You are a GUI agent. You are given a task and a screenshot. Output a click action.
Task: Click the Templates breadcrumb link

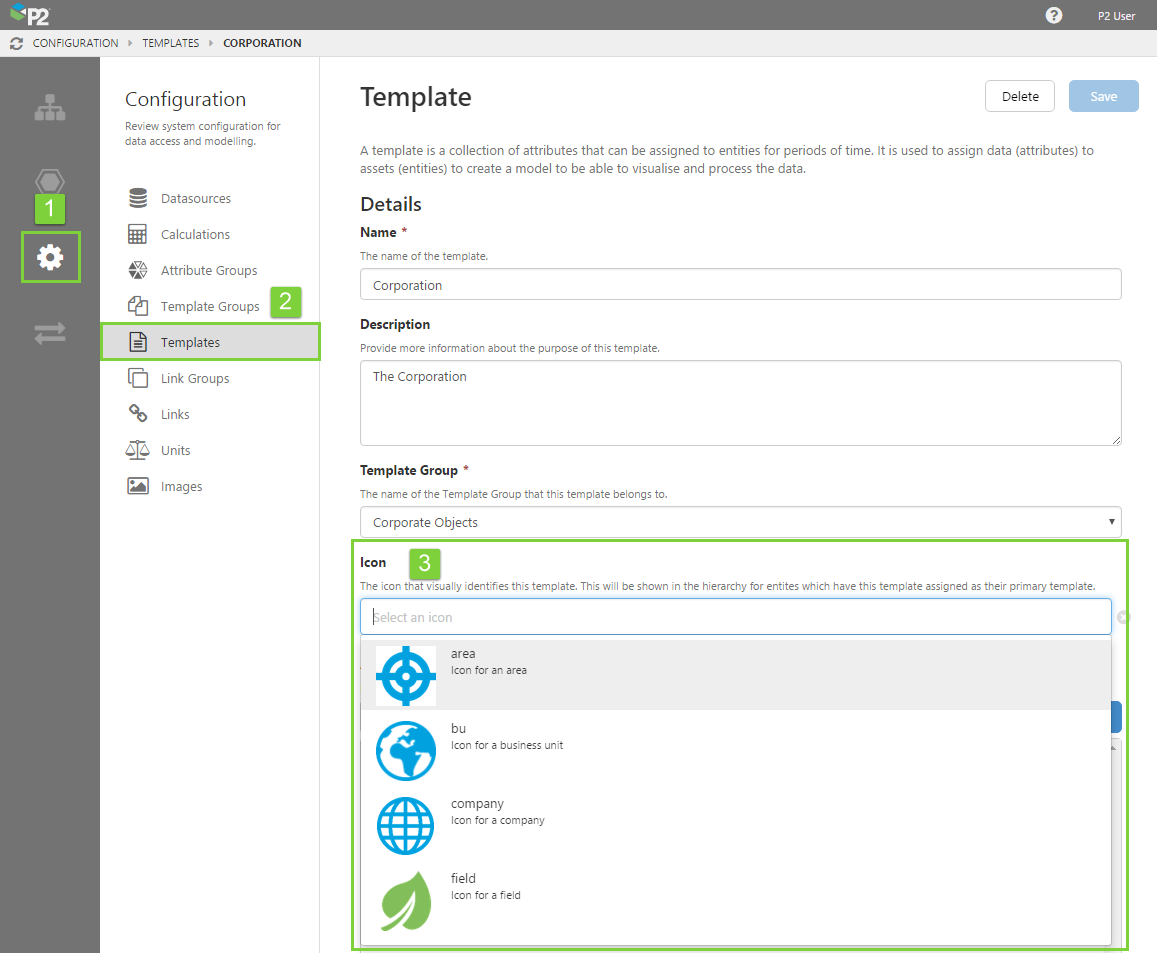coord(170,44)
